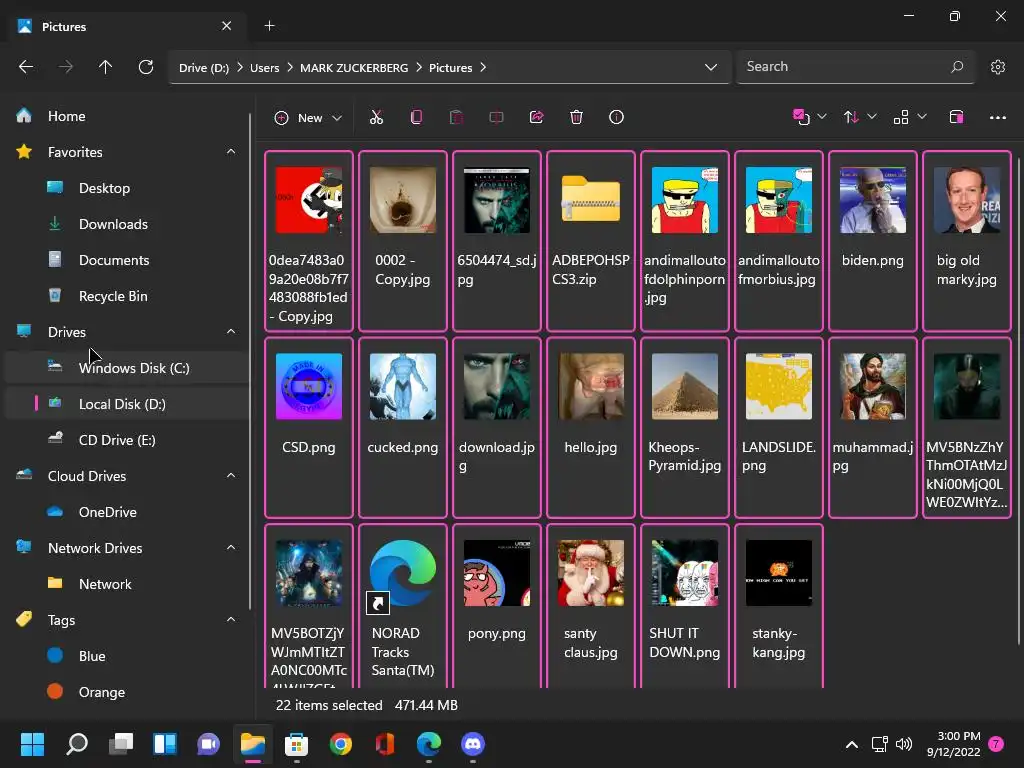This screenshot has width=1024, height=768.
Task: Click the Cut scissors icon in toolbar
Action: 376,118
